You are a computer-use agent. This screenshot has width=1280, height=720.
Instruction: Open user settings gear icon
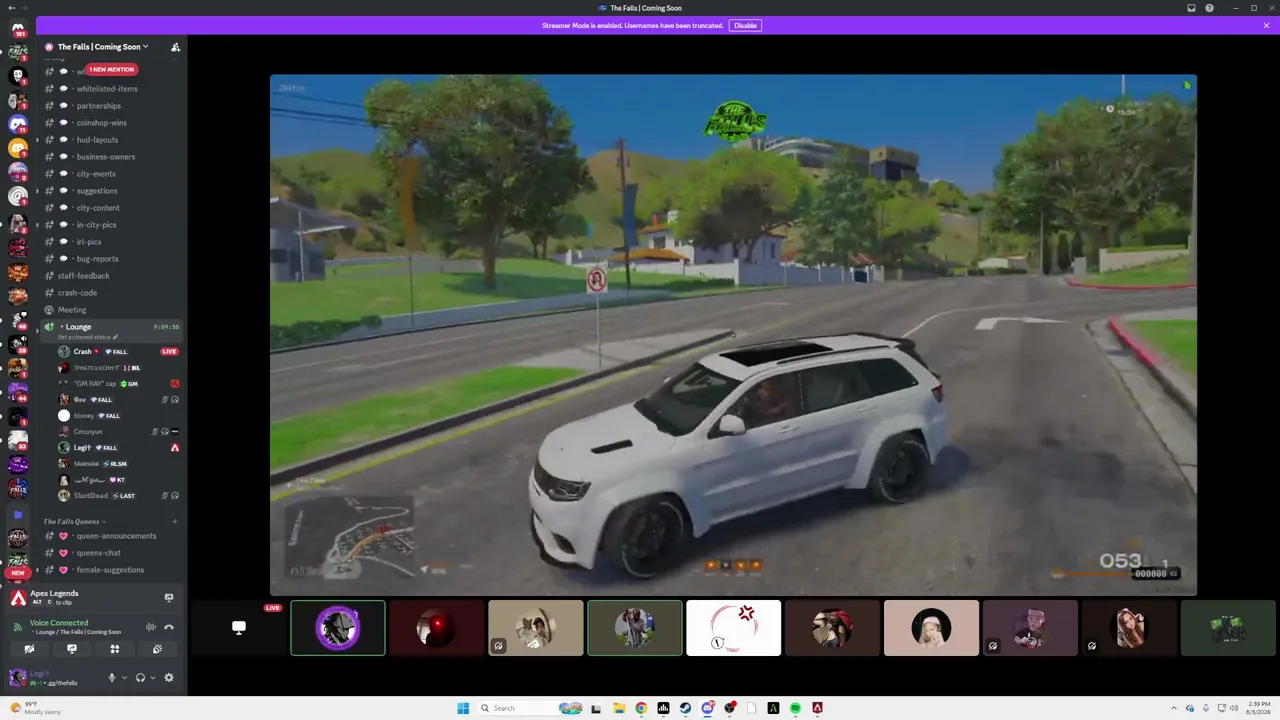point(169,678)
